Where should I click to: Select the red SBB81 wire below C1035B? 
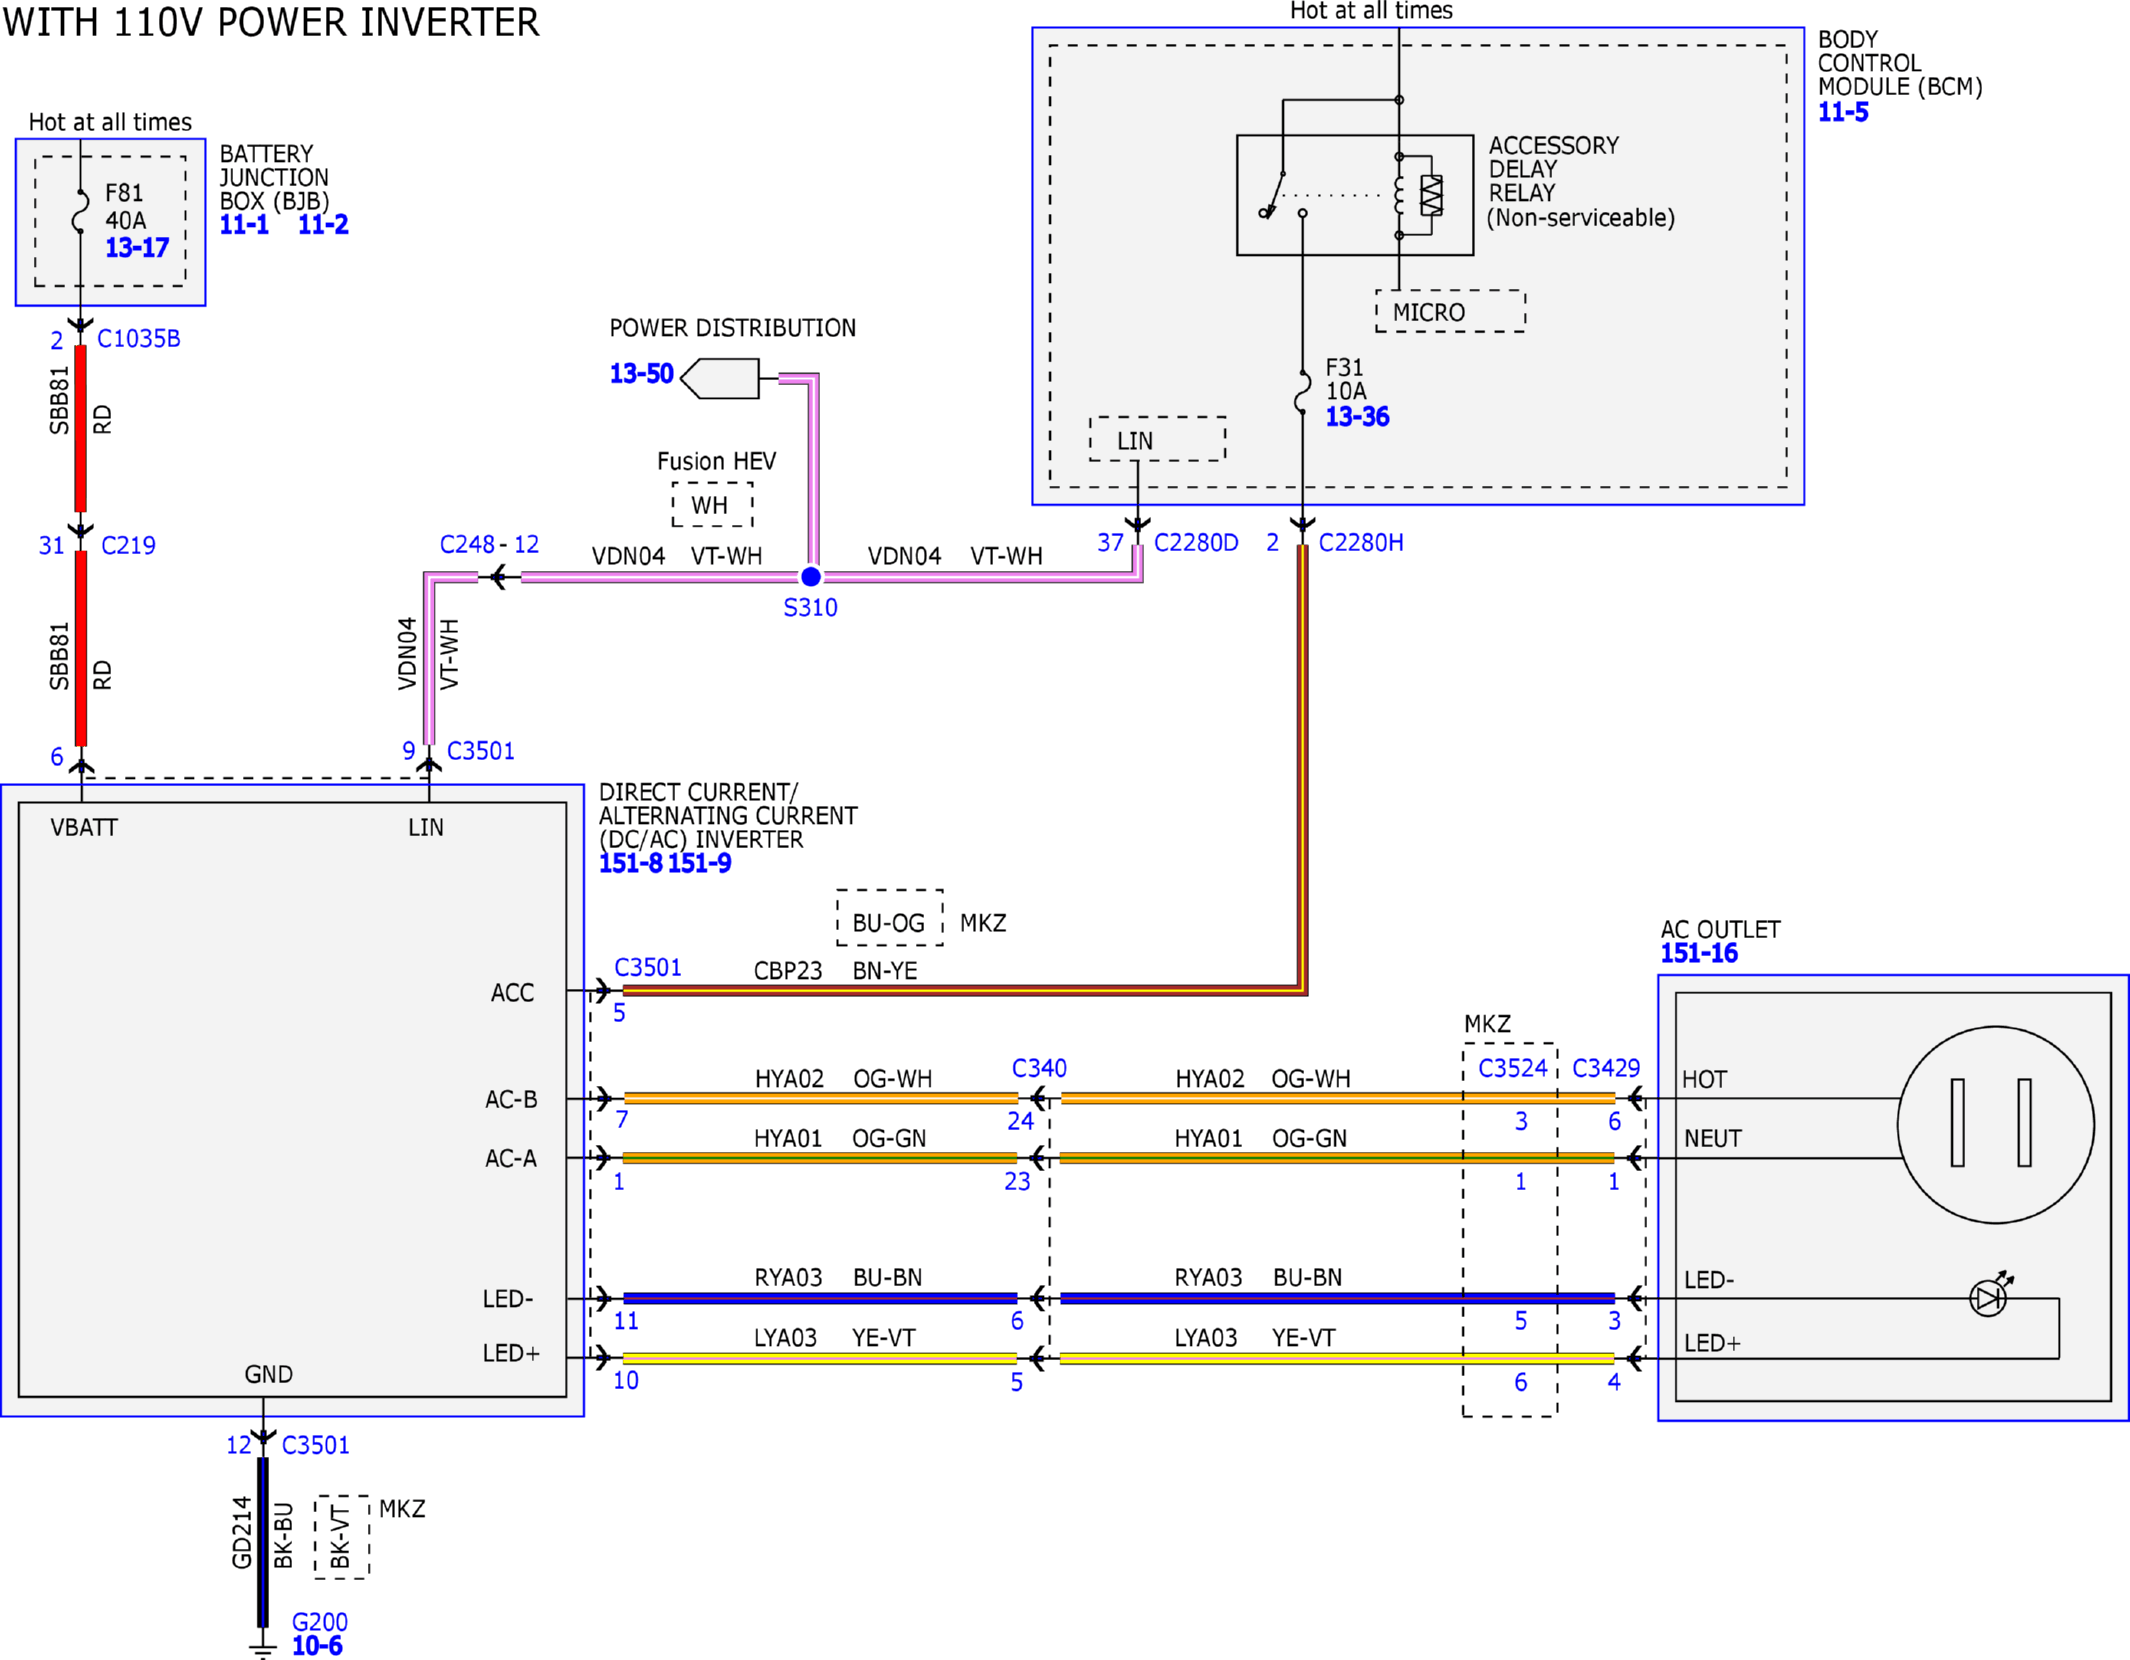tap(80, 428)
